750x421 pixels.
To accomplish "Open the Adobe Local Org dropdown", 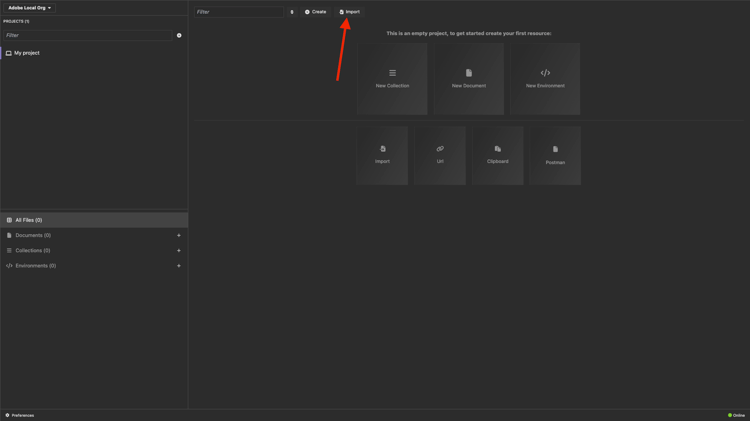I will [29, 8].
